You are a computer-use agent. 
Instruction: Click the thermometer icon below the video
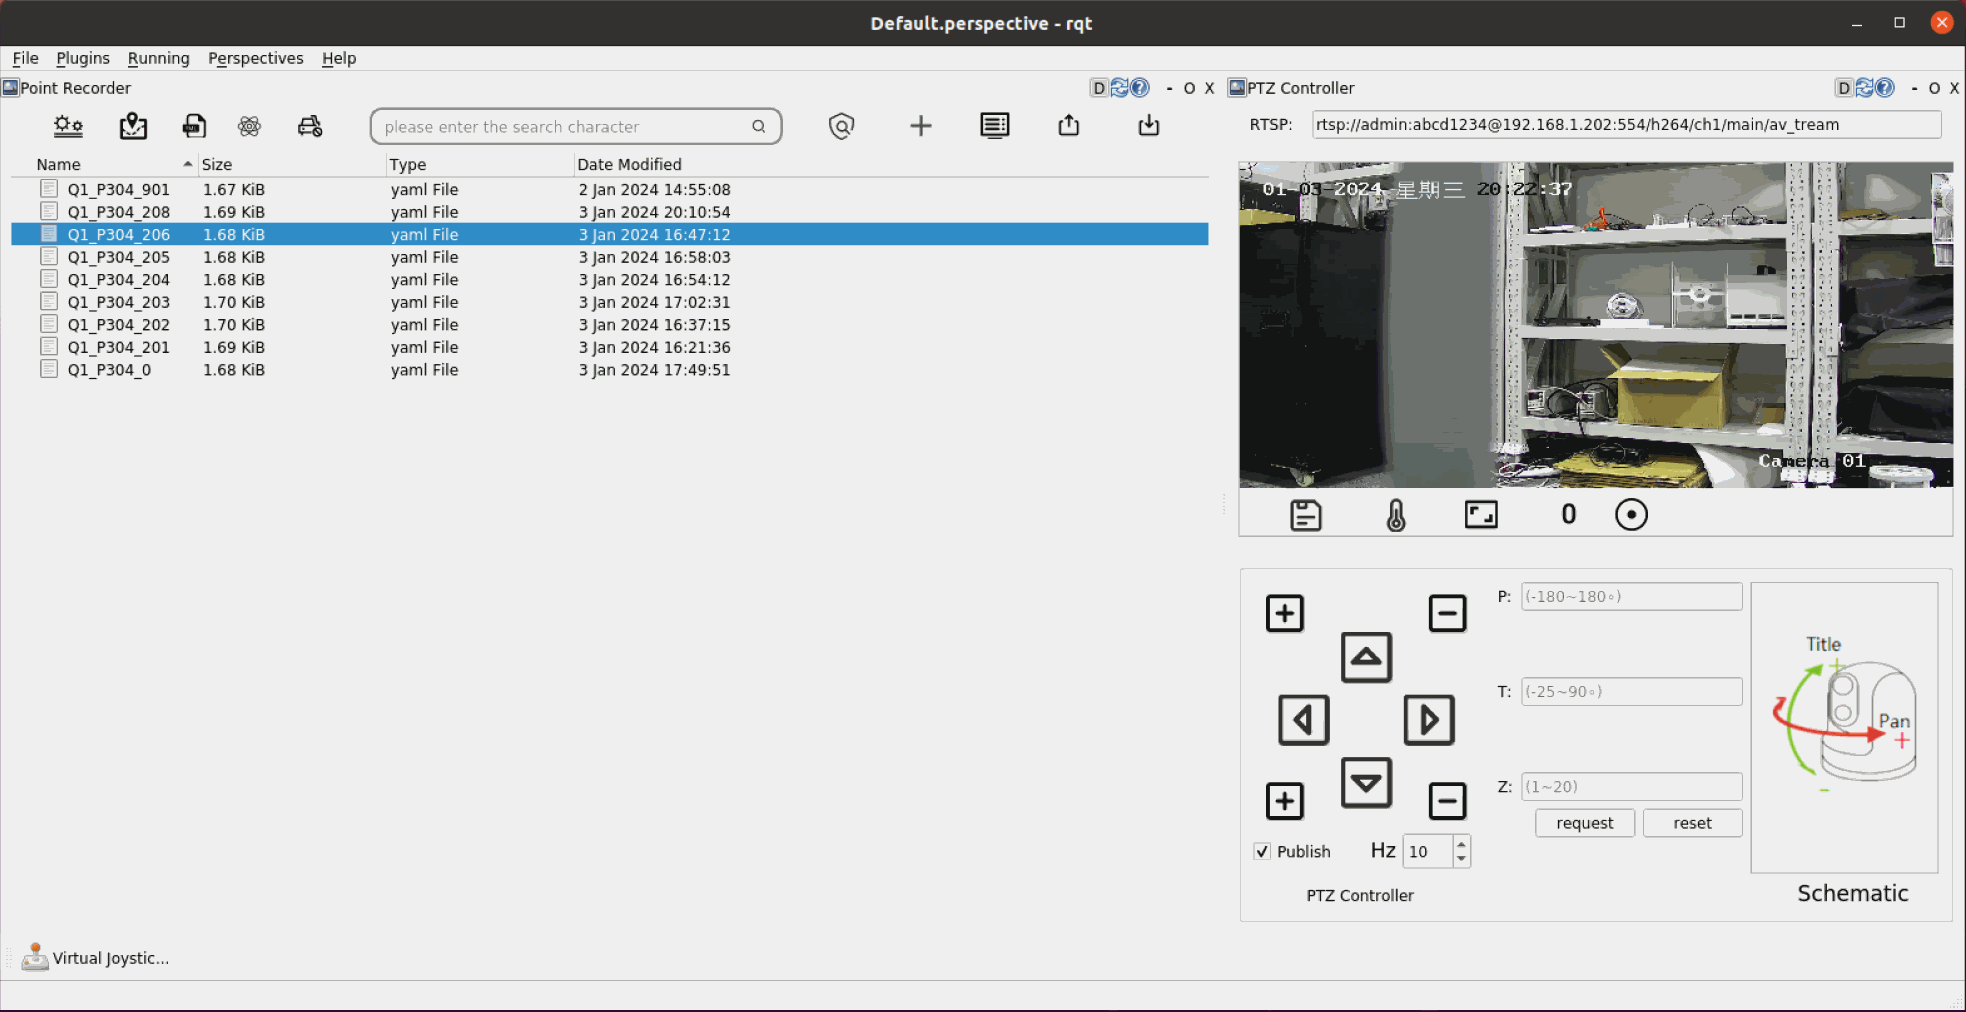(x=1396, y=515)
